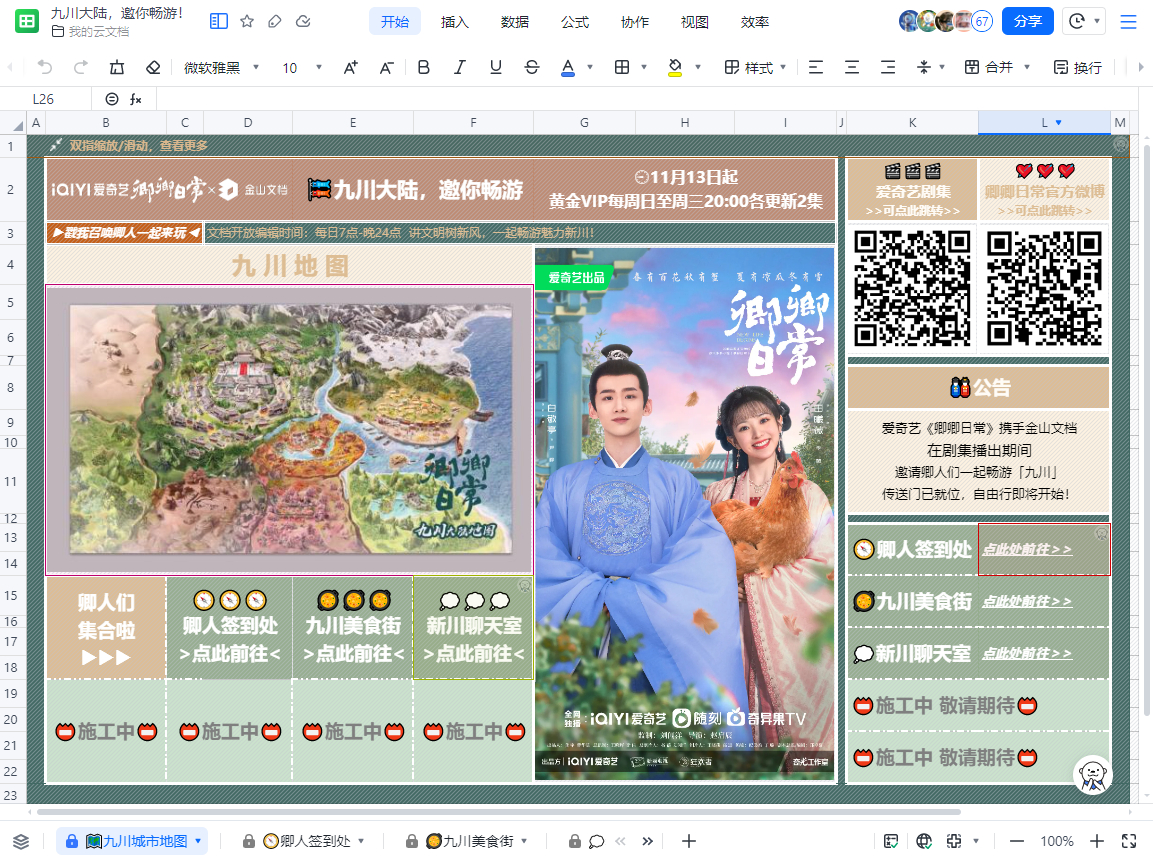Open the 插入 tab

pyautogui.click(x=454, y=22)
